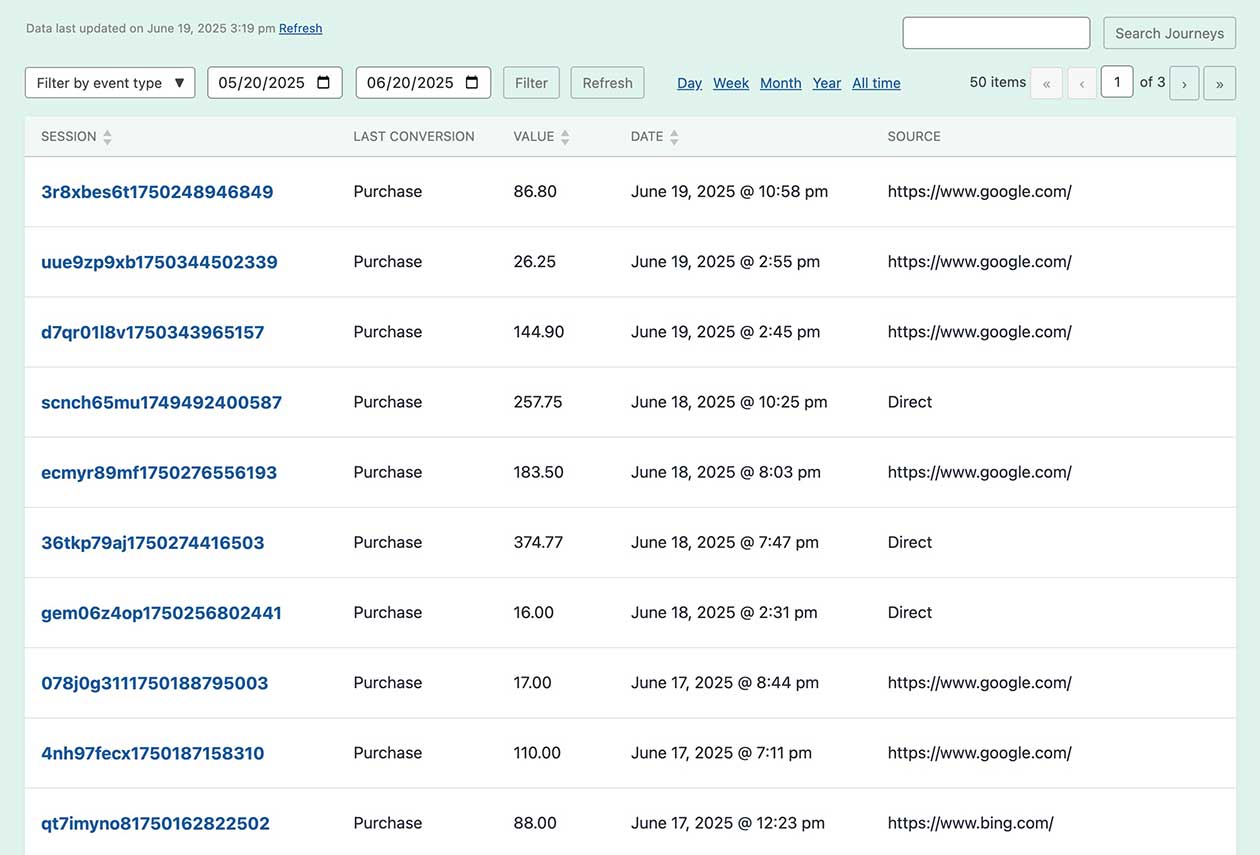
Task: Click value 17.00
Action: tap(532, 682)
